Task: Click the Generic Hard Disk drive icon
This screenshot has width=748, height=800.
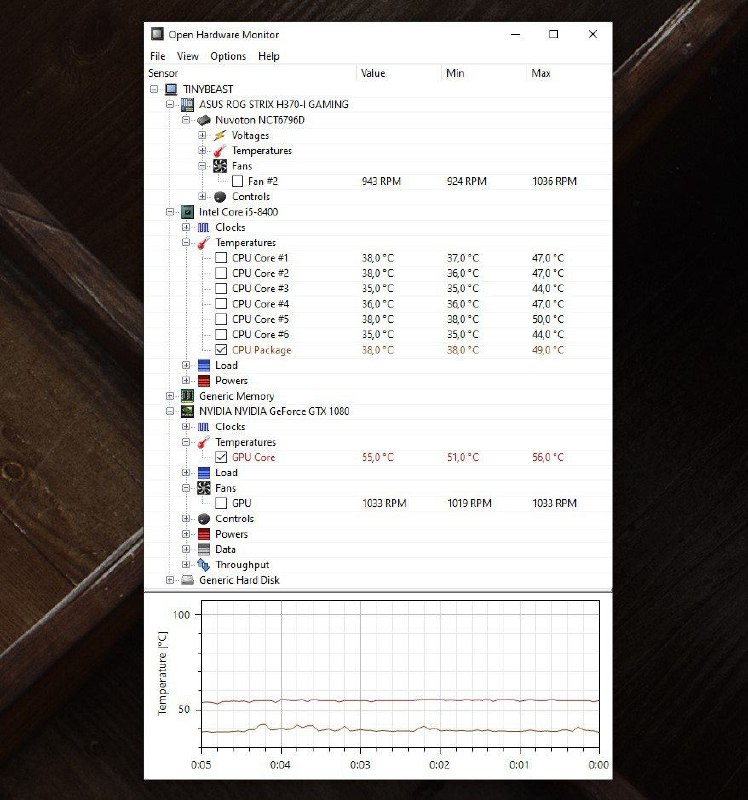Action: pos(187,580)
